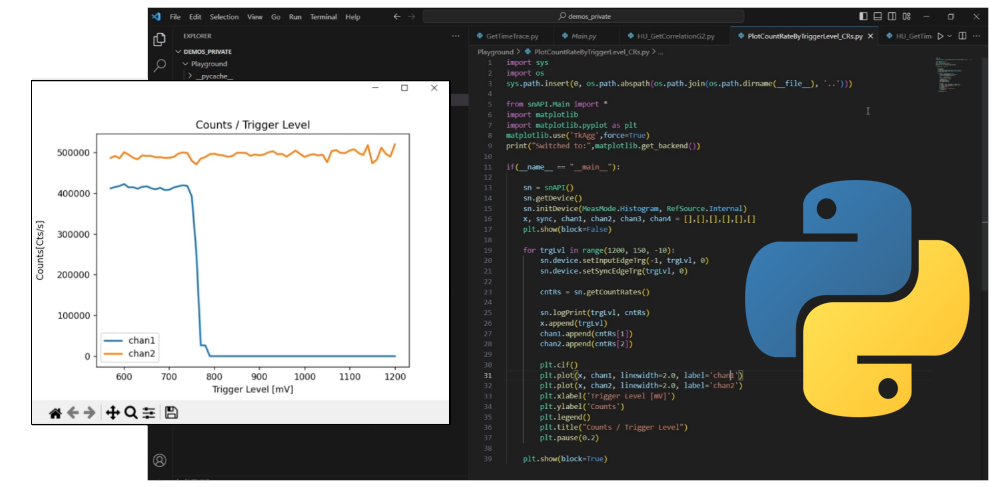
Task: Go forward to next plot view
Action: point(89,413)
